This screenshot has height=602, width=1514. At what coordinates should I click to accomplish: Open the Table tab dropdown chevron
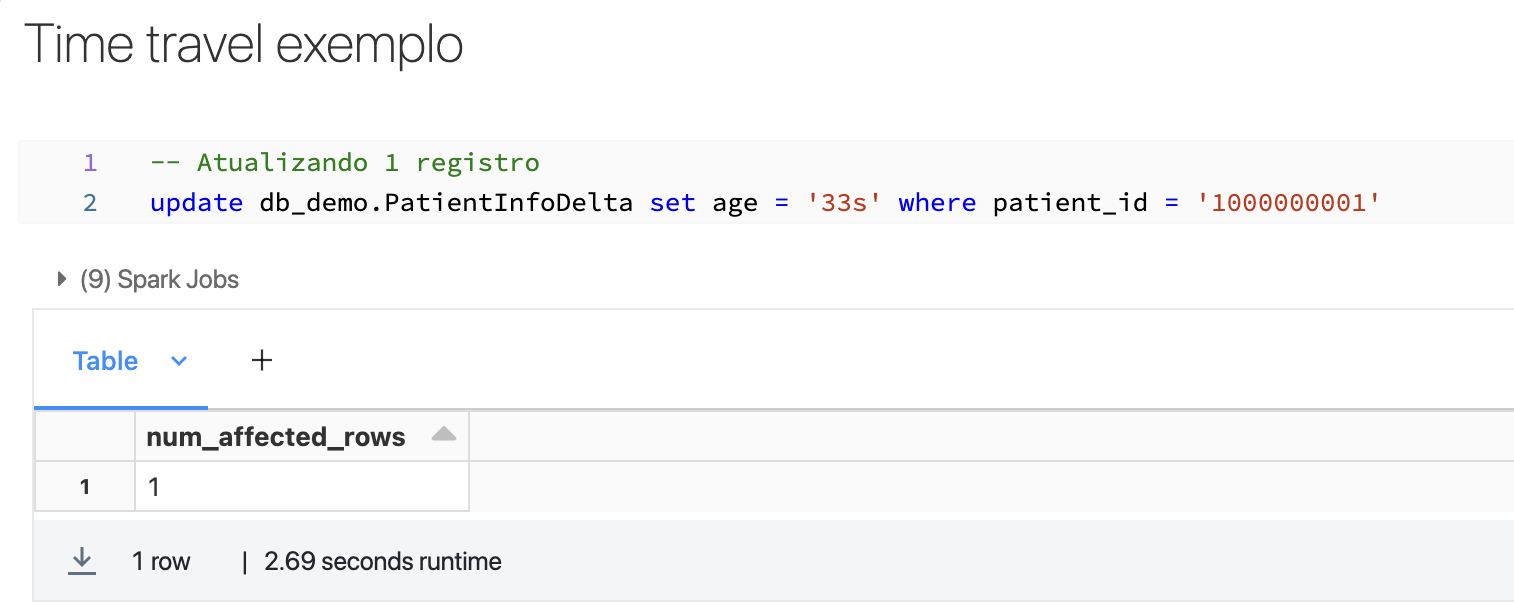point(179,361)
